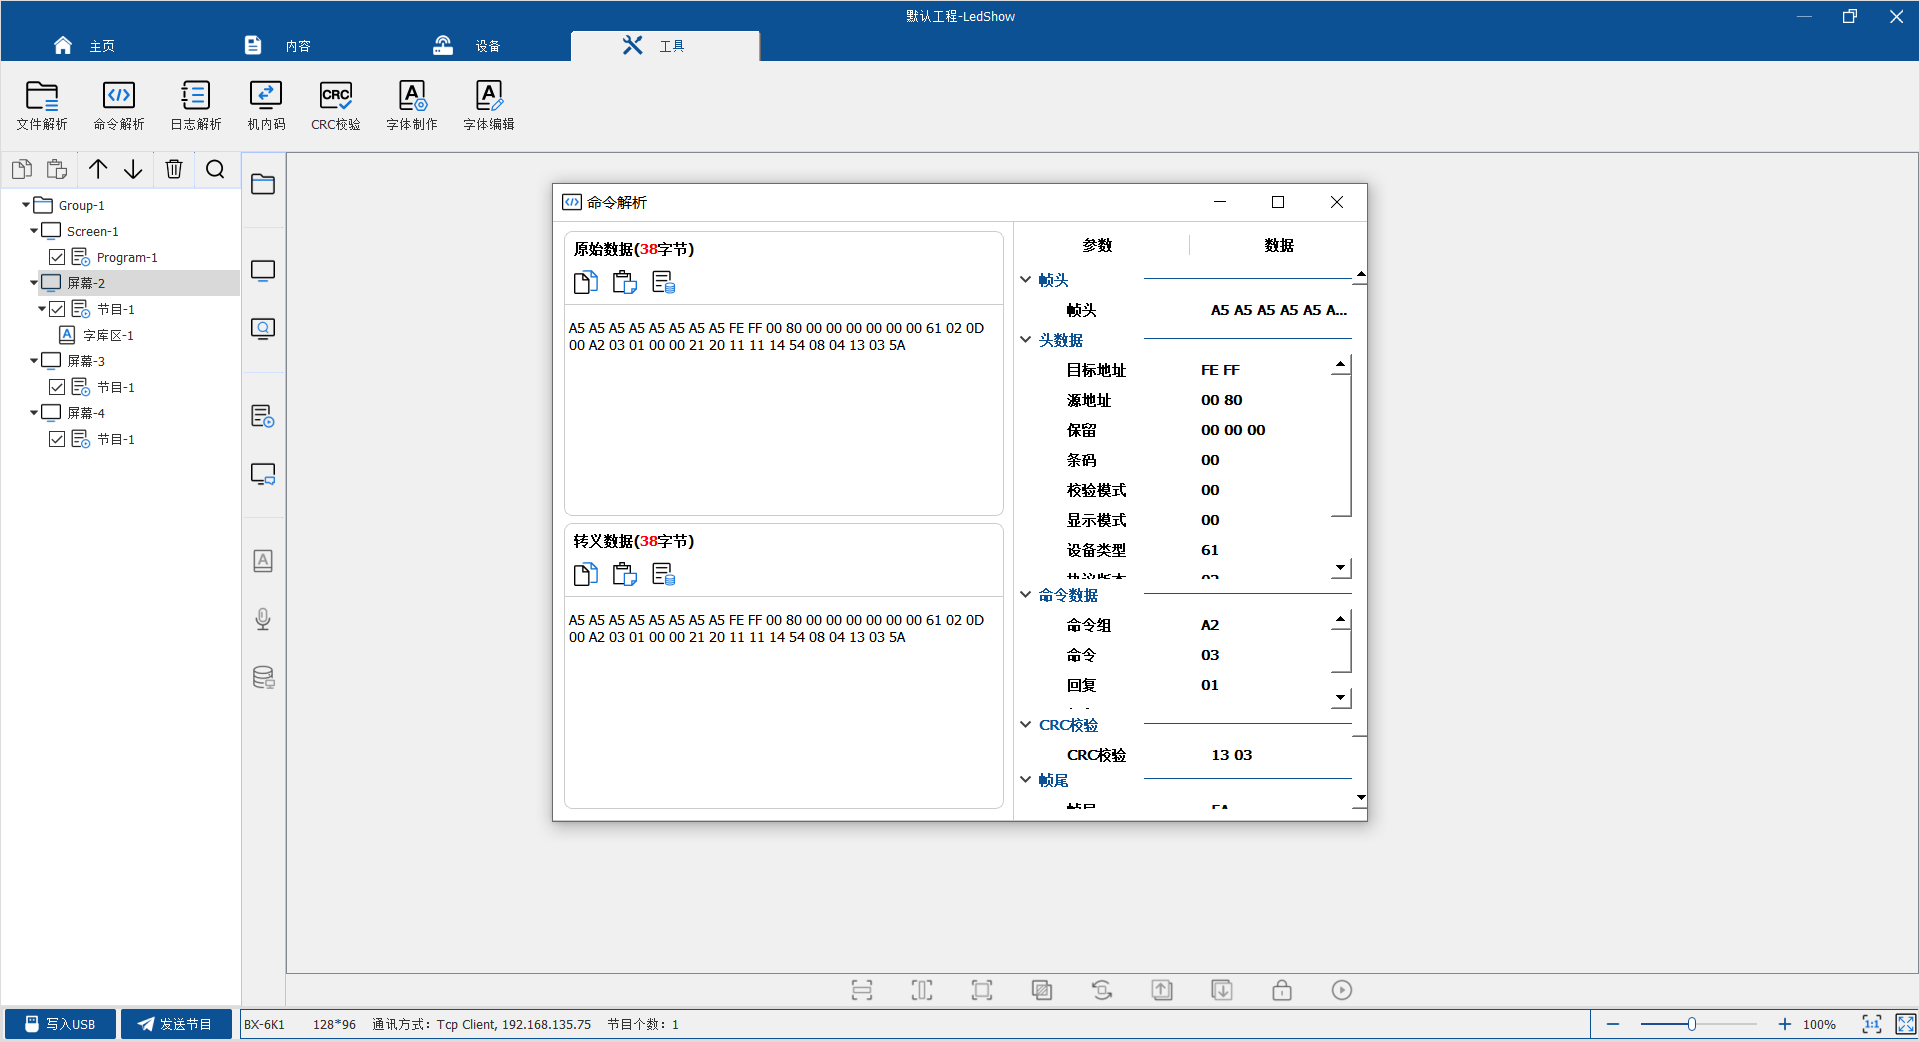Paste into the 原始数据 raw data box

[x=625, y=282]
